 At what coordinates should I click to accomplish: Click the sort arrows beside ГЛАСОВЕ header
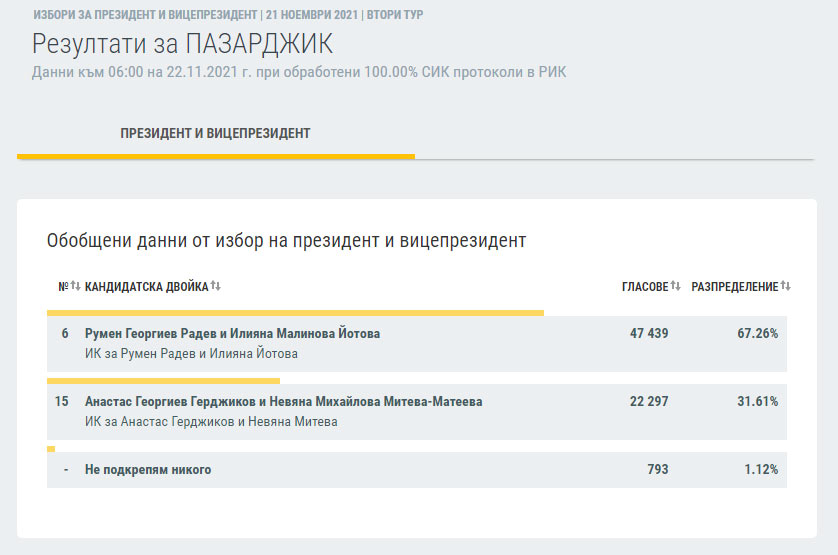[676, 287]
